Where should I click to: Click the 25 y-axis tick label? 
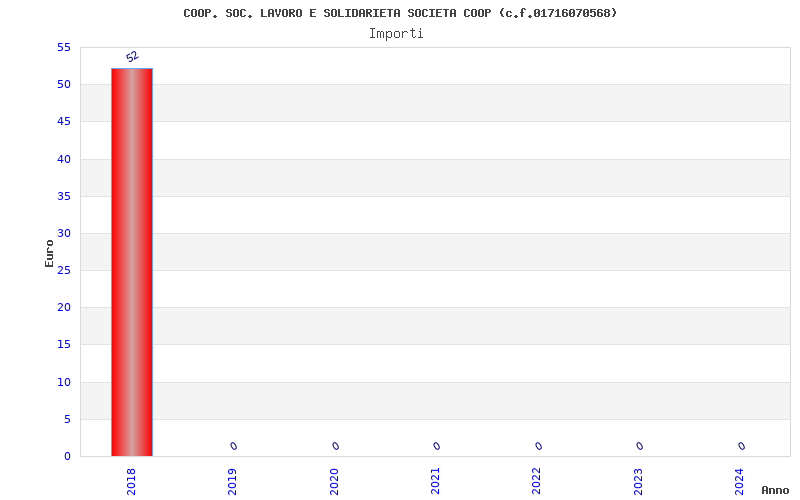[64, 270]
